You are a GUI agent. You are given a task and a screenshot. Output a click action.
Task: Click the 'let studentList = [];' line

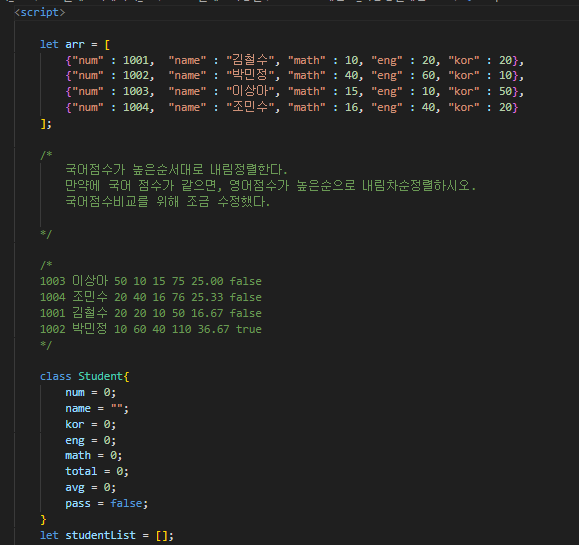click(x=107, y=535)
